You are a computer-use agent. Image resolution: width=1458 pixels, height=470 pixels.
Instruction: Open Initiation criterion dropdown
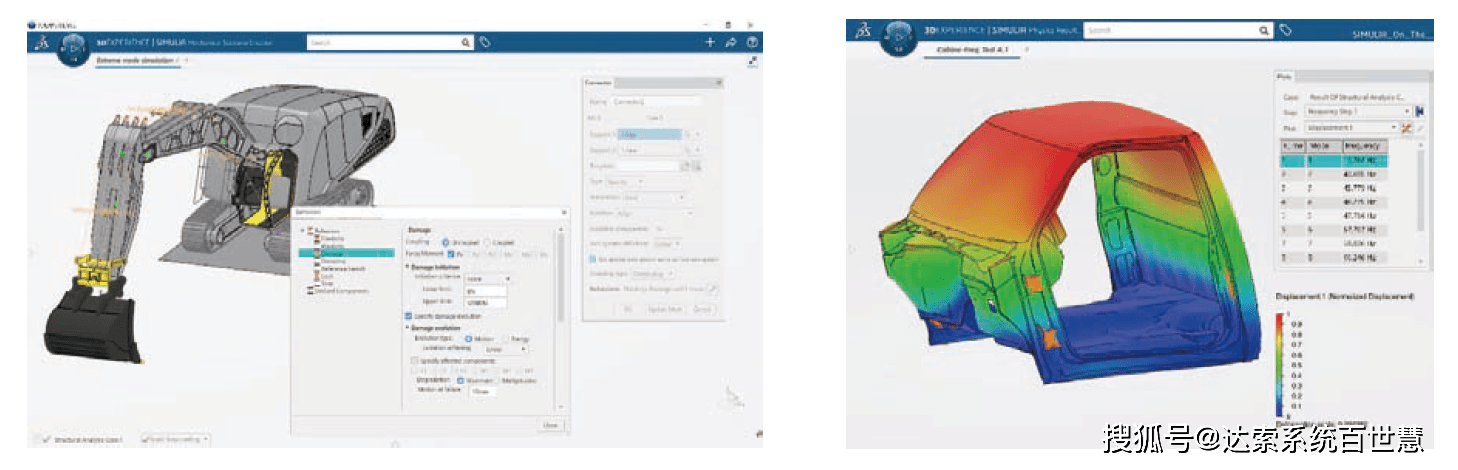[x=491, y=279]
